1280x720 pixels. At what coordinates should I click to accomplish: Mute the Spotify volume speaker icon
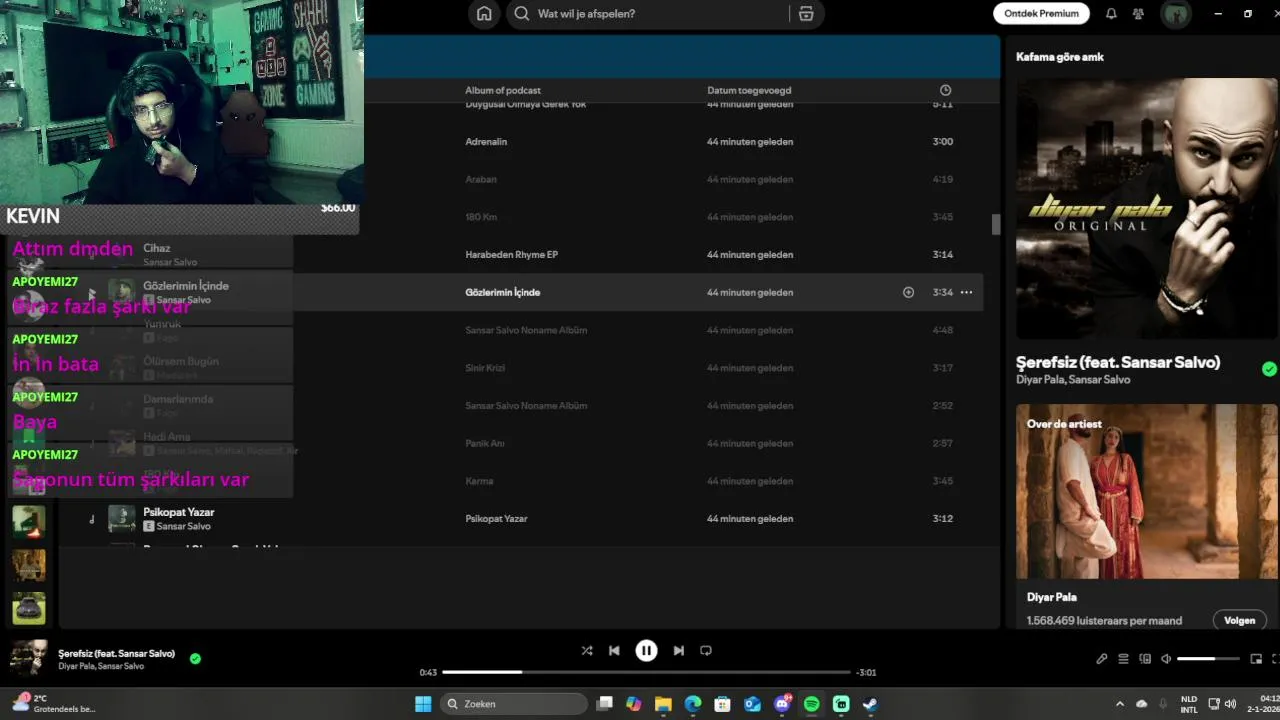[x=1166, y=659]
